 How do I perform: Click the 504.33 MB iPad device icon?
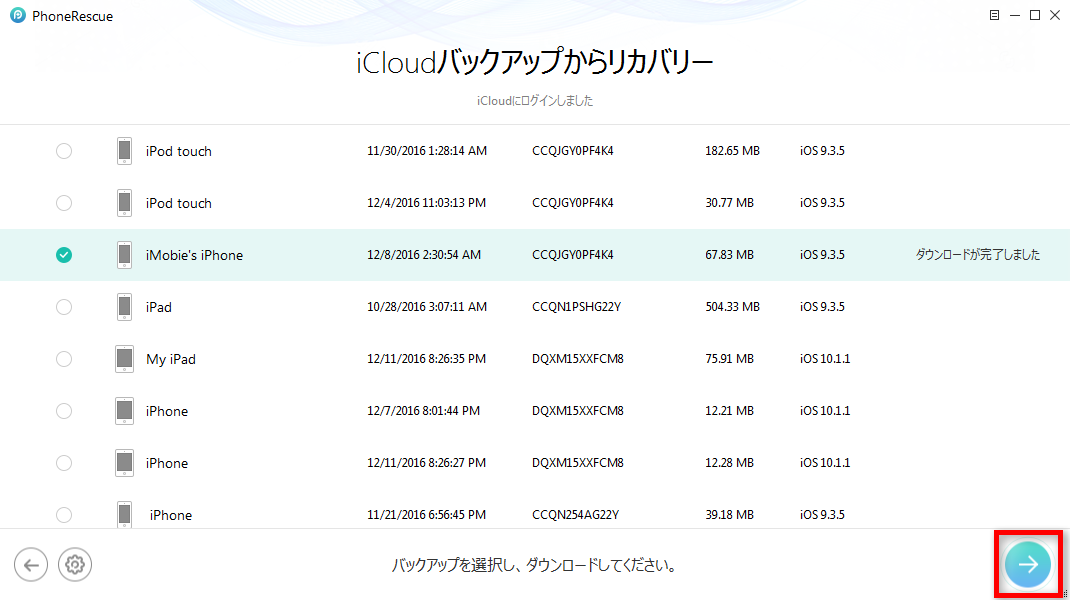pos(124,307)
